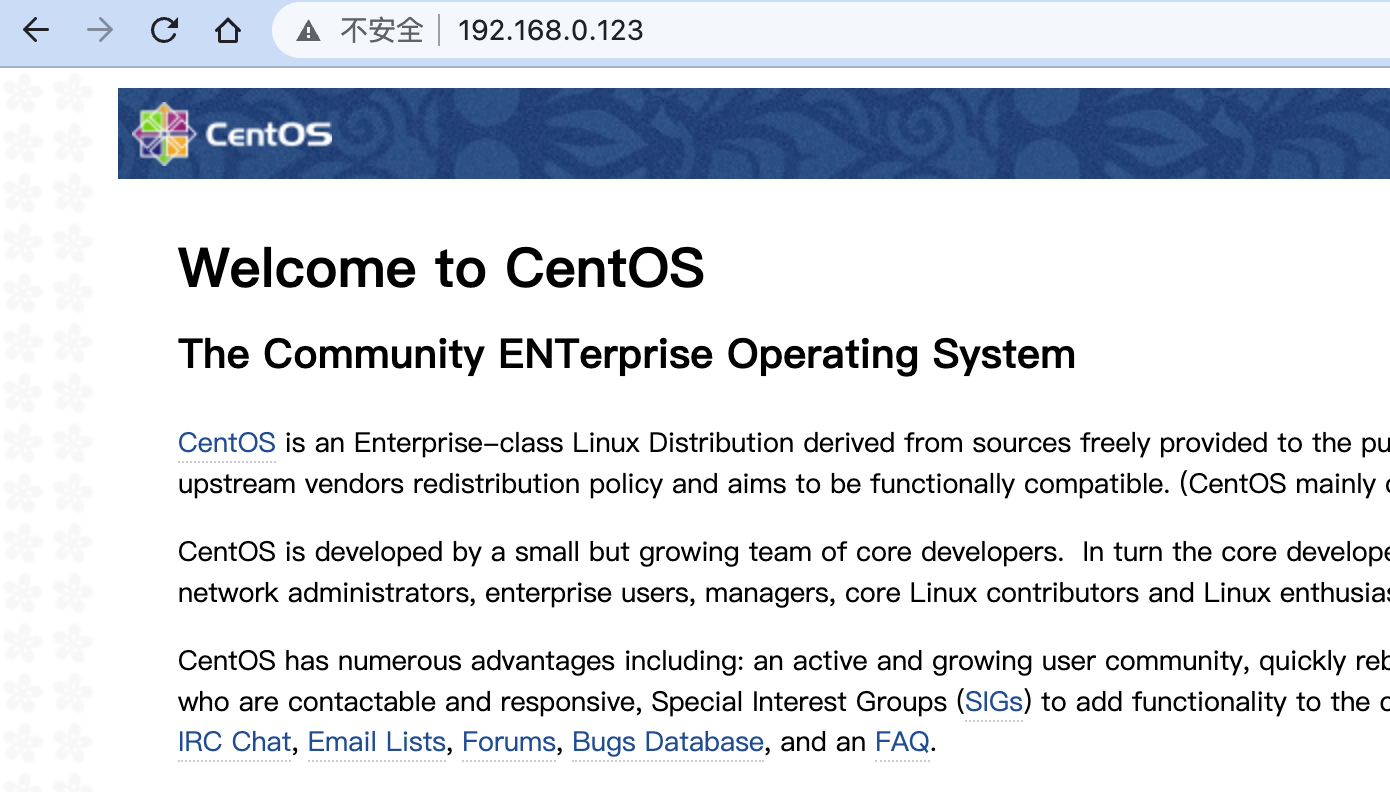The height and width of the screenshot is (792, 1390).
Task: Open the Bugs Database link
Action: pyautogui.click(x=668, y=742)
